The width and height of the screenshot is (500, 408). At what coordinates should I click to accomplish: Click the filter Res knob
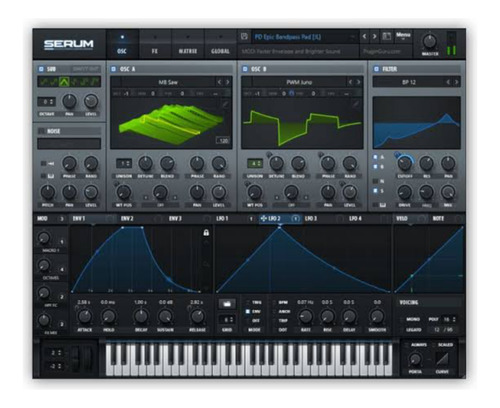[x=426, y=163]
